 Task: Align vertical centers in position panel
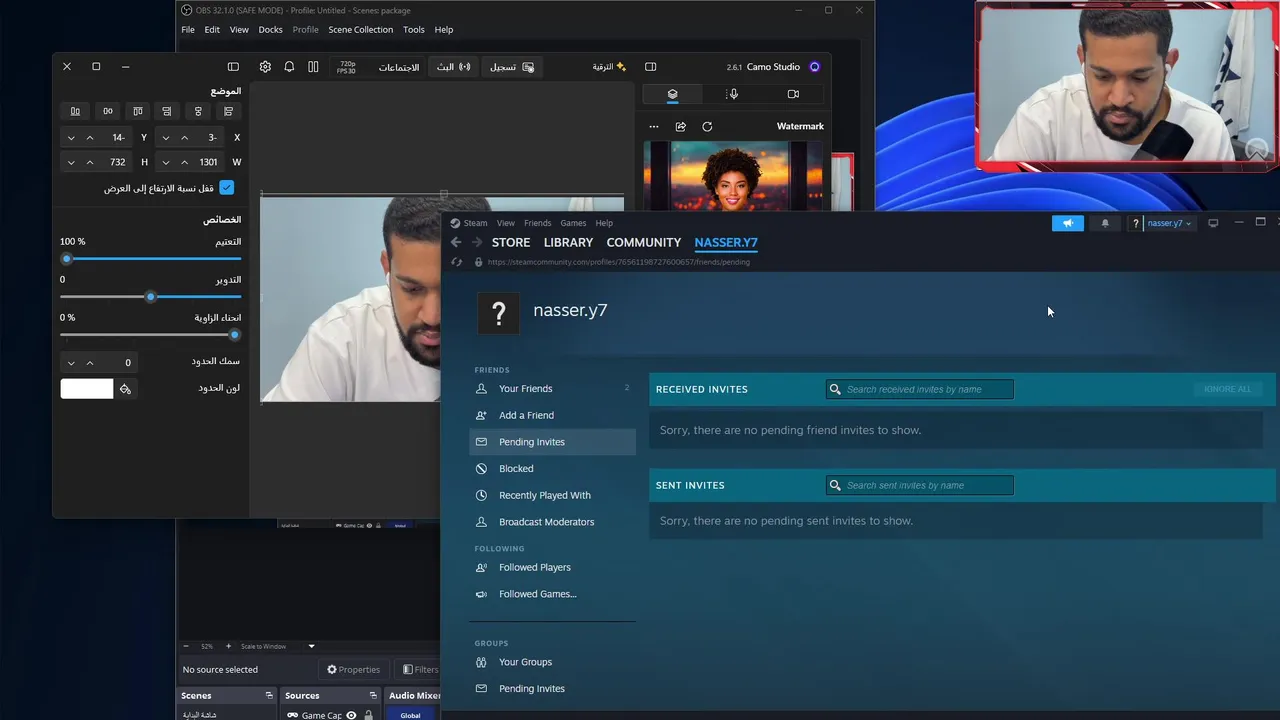108,111
